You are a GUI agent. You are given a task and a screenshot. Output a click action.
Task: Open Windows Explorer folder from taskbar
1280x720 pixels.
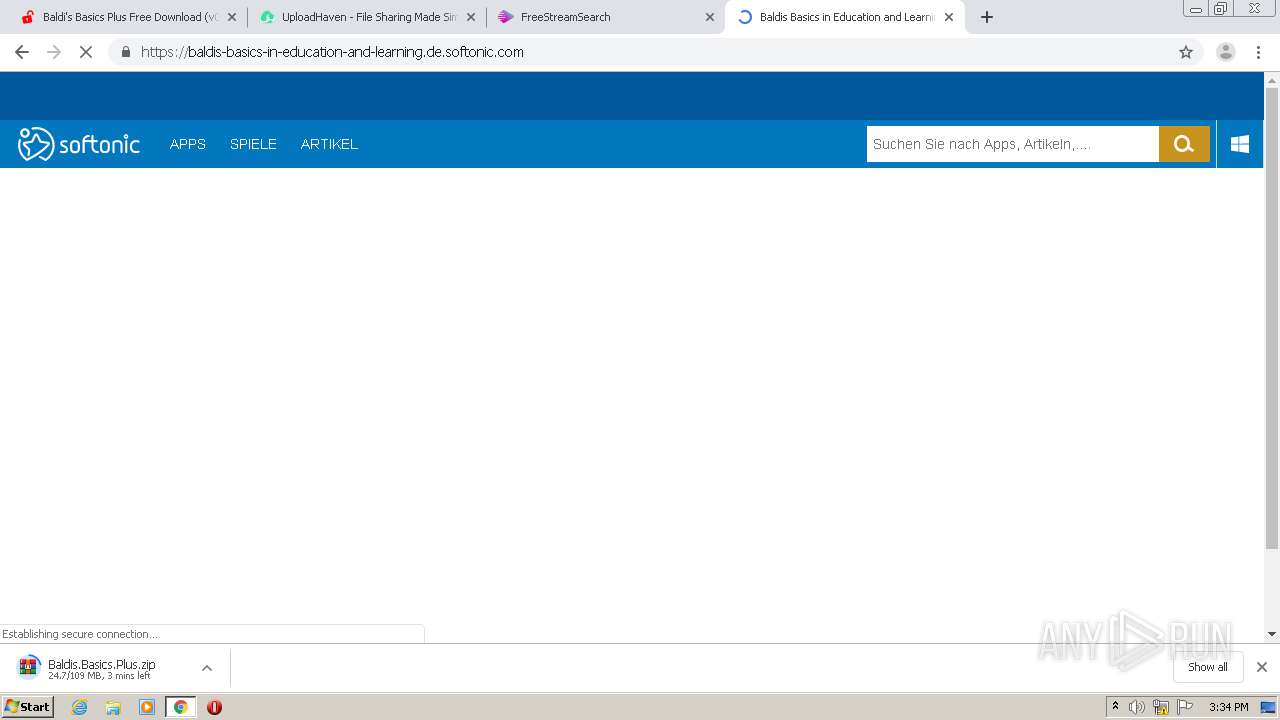click(x=113, y=707)
